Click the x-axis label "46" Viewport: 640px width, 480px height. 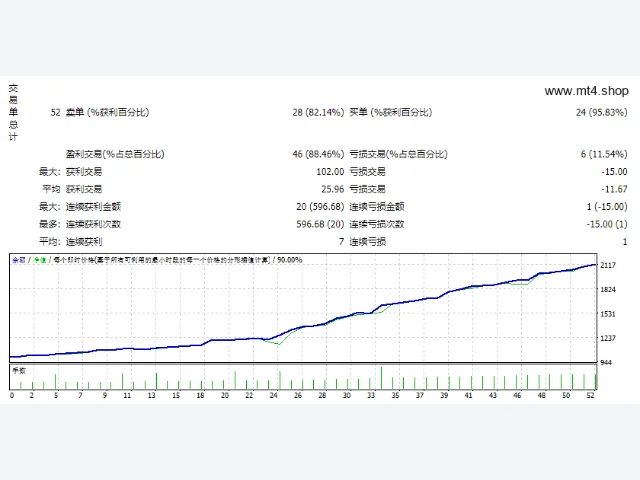517,395
